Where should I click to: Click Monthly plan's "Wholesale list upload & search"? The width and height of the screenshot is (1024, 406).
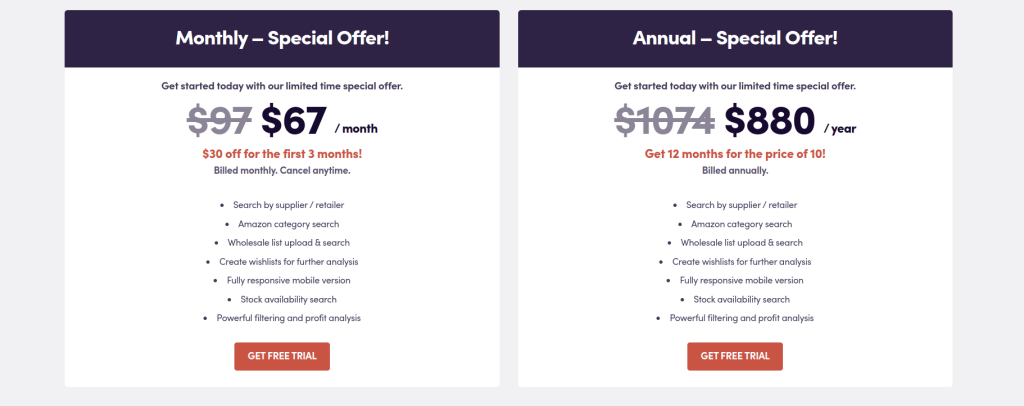tap(289, 243)
